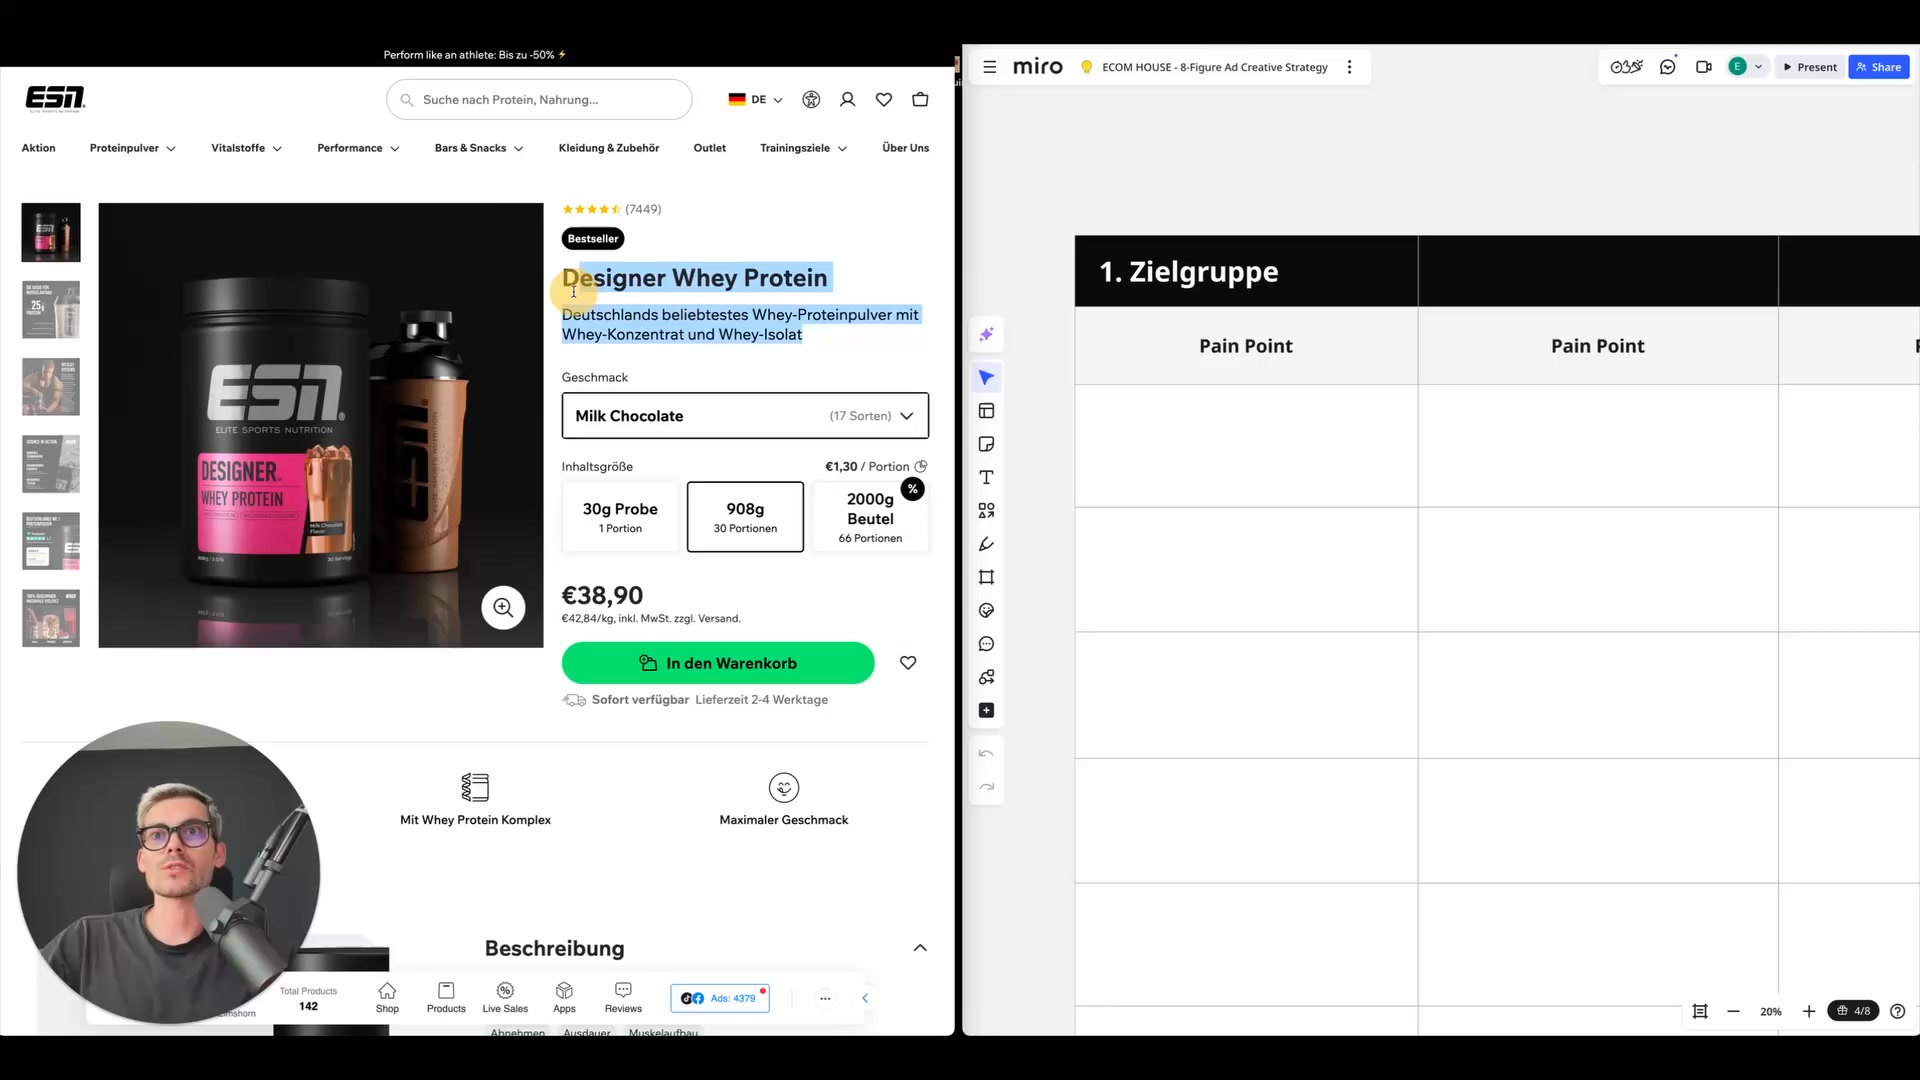
Task: Open Apps tab in extension bar
Action: [x=564, y=997]
